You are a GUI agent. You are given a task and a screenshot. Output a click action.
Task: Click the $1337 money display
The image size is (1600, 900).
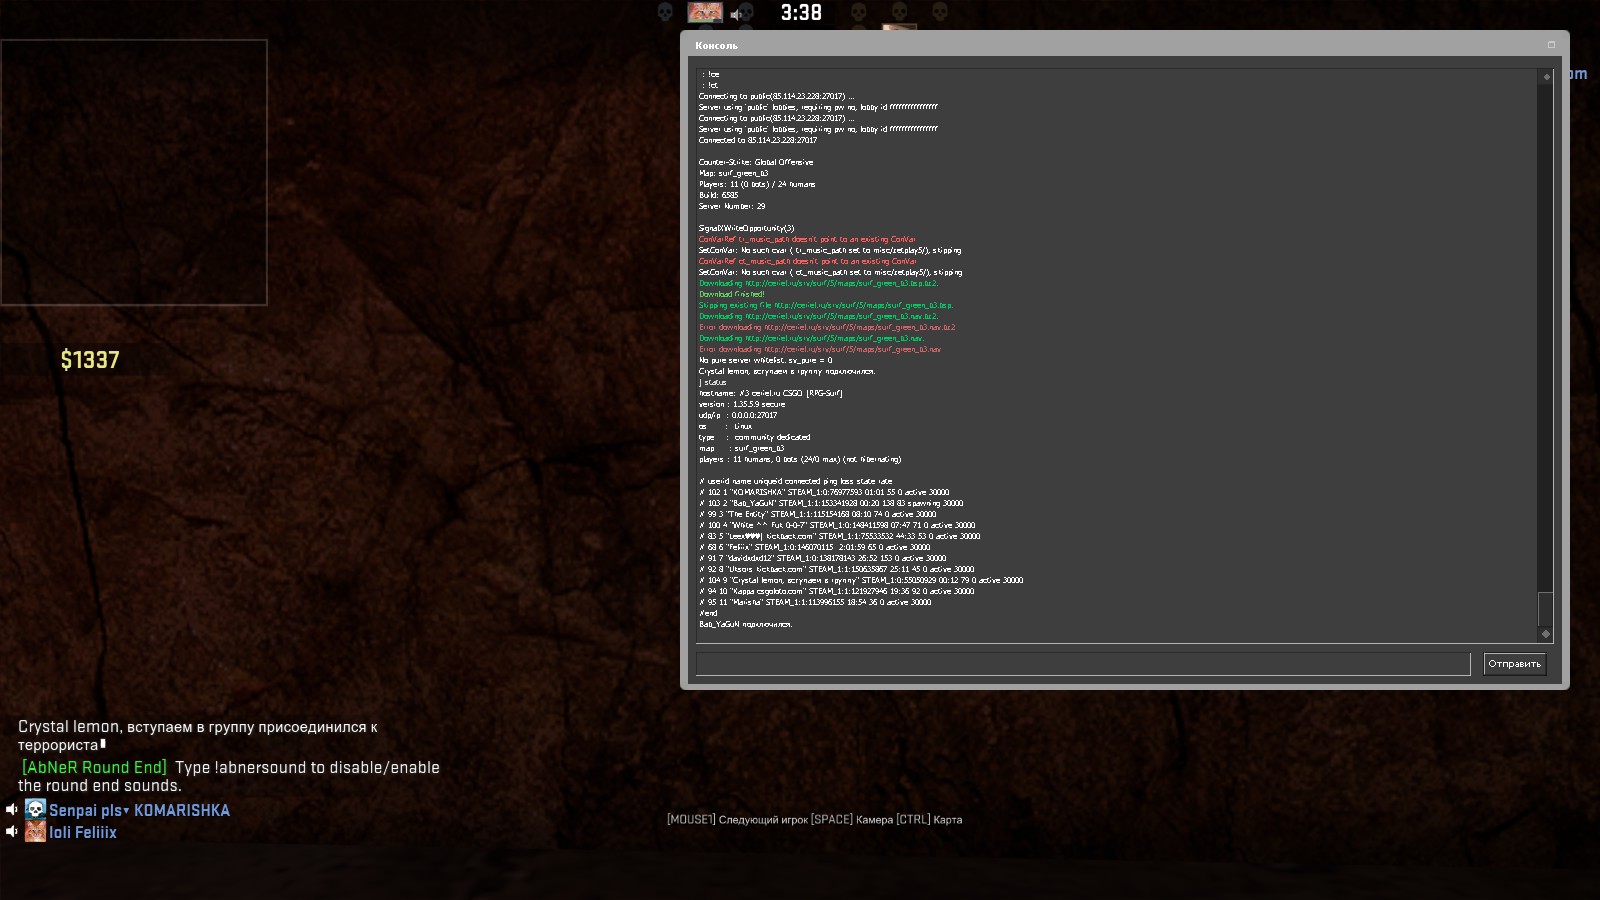[x=90, y=360]
